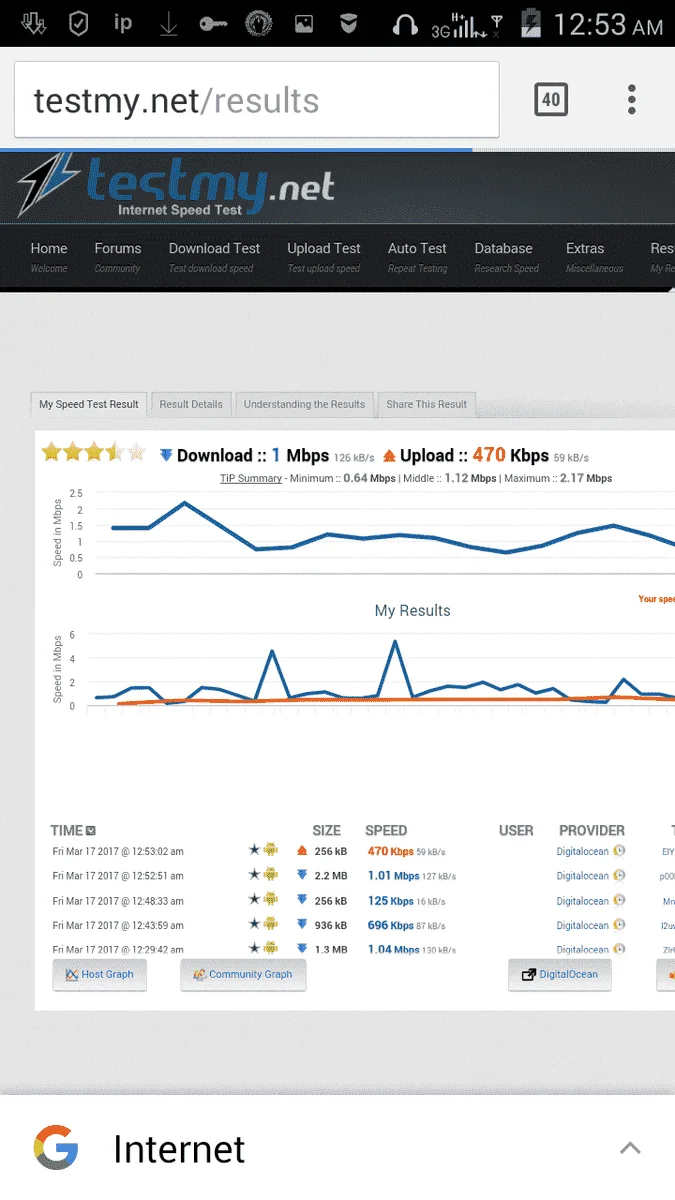
Task: Click the star rating icons
Action: pos(93,453)
